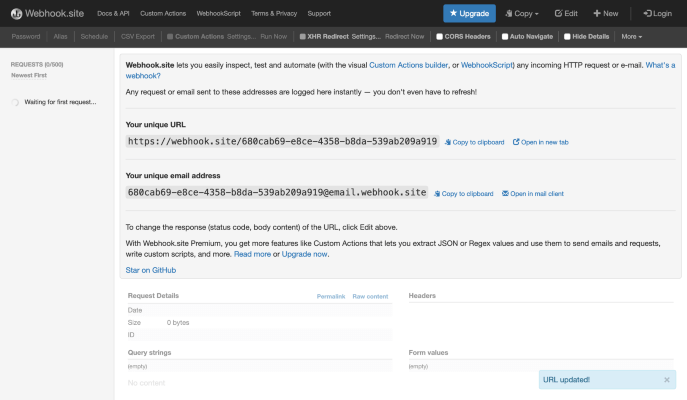687x400 pixels.
Task: Open the Support menu item
Action: coord(319,14)
